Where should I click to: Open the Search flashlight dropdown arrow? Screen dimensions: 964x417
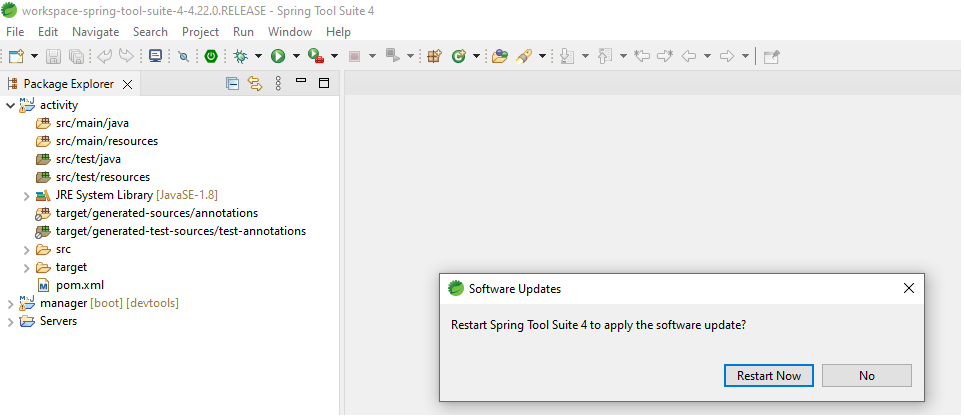point(542,56)
